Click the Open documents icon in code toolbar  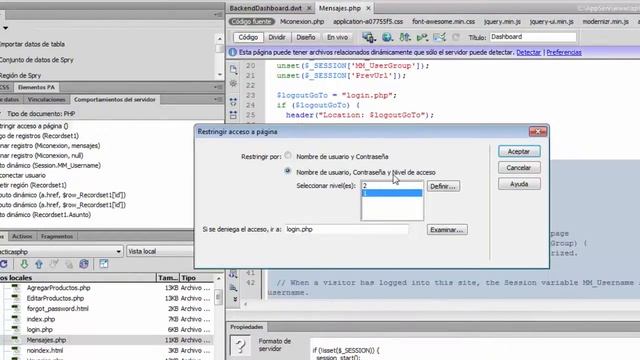click(233, 69)
